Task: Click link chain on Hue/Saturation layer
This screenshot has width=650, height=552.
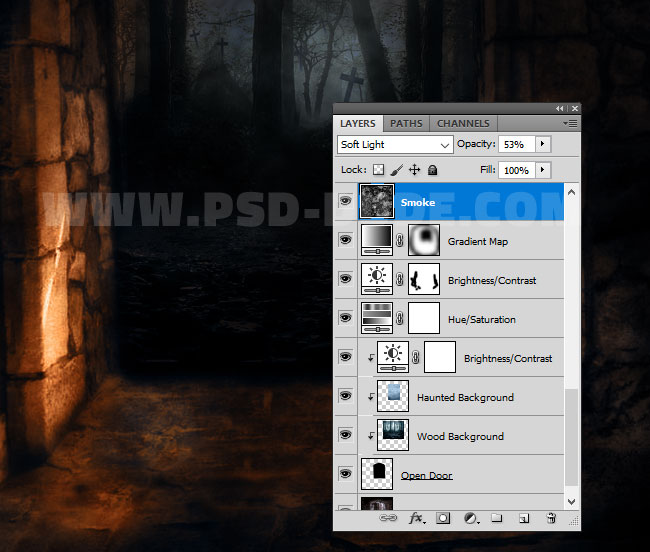Action: click(400, 318)
